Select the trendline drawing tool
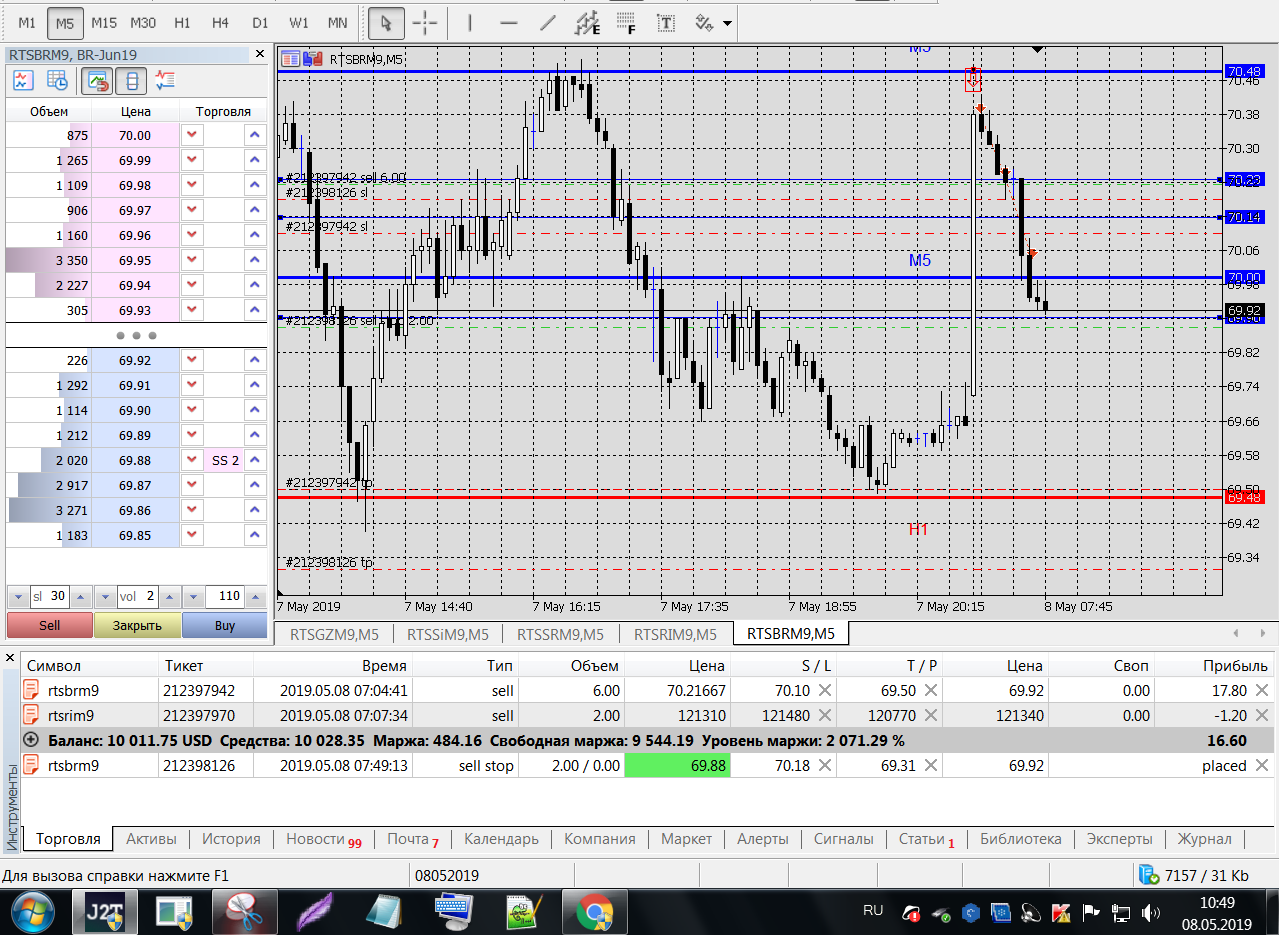1279x935 pixels. pyautogui.click(x=547, y=22)
